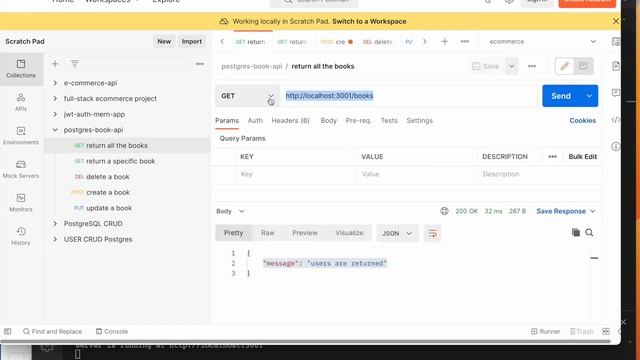Open the request three-dot menu beside Save
The image size is (640, 360).
pyautogui.click(x=532, y=66)
